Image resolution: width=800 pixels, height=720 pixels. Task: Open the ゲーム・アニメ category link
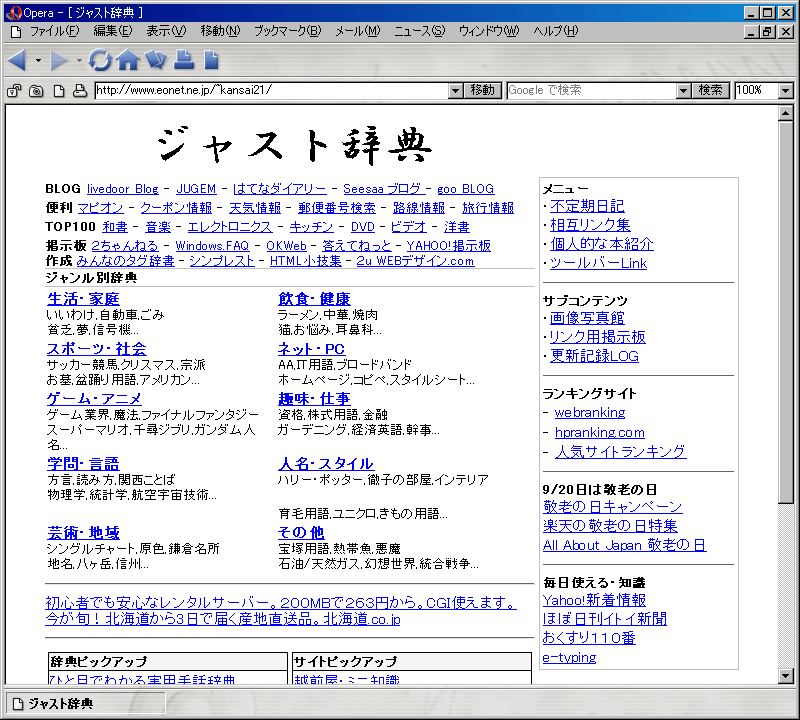pos(94,398)
